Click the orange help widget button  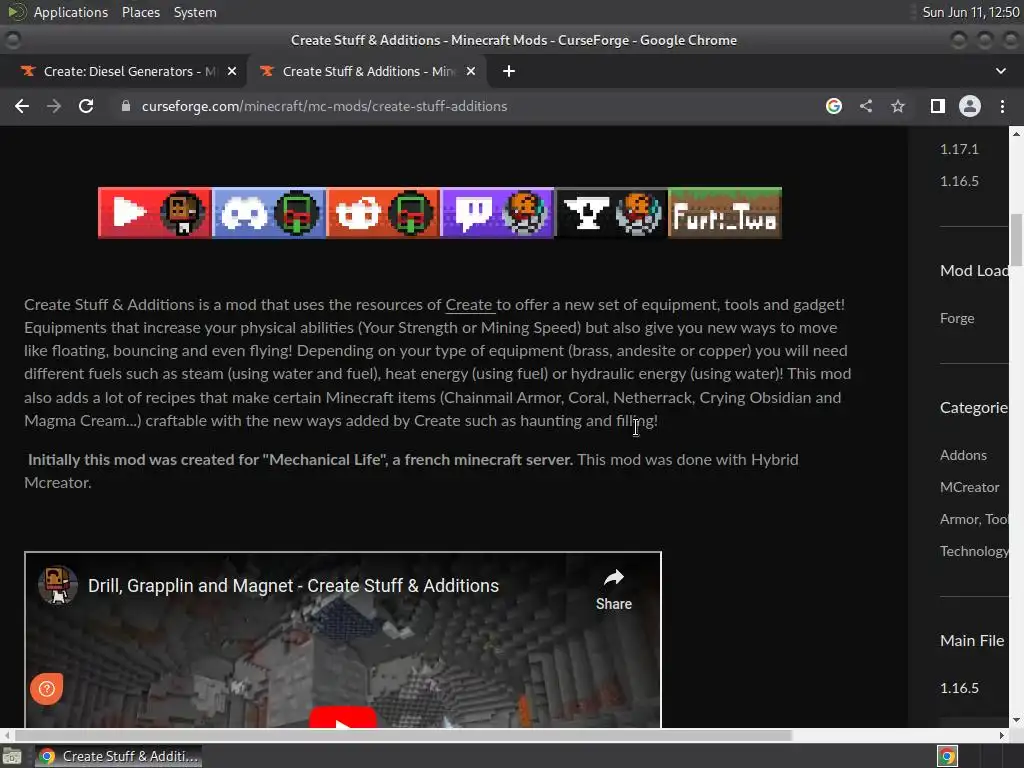click(x=46, y=688)
